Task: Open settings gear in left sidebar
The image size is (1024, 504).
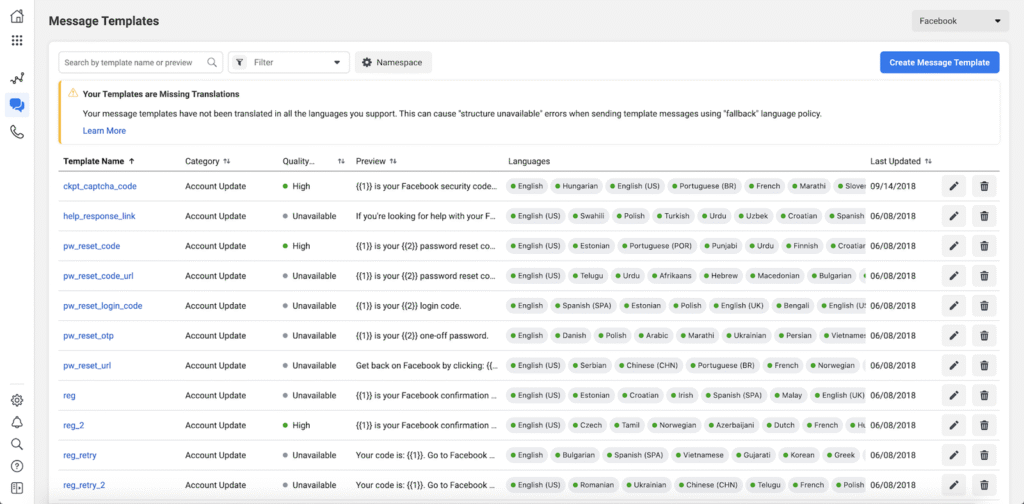Action: point(16,400)
